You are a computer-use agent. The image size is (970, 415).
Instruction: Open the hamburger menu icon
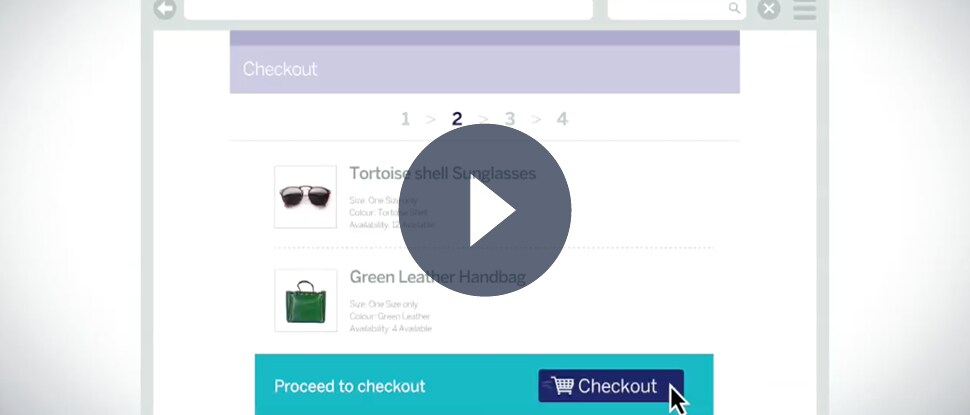[x=805, y=9]
